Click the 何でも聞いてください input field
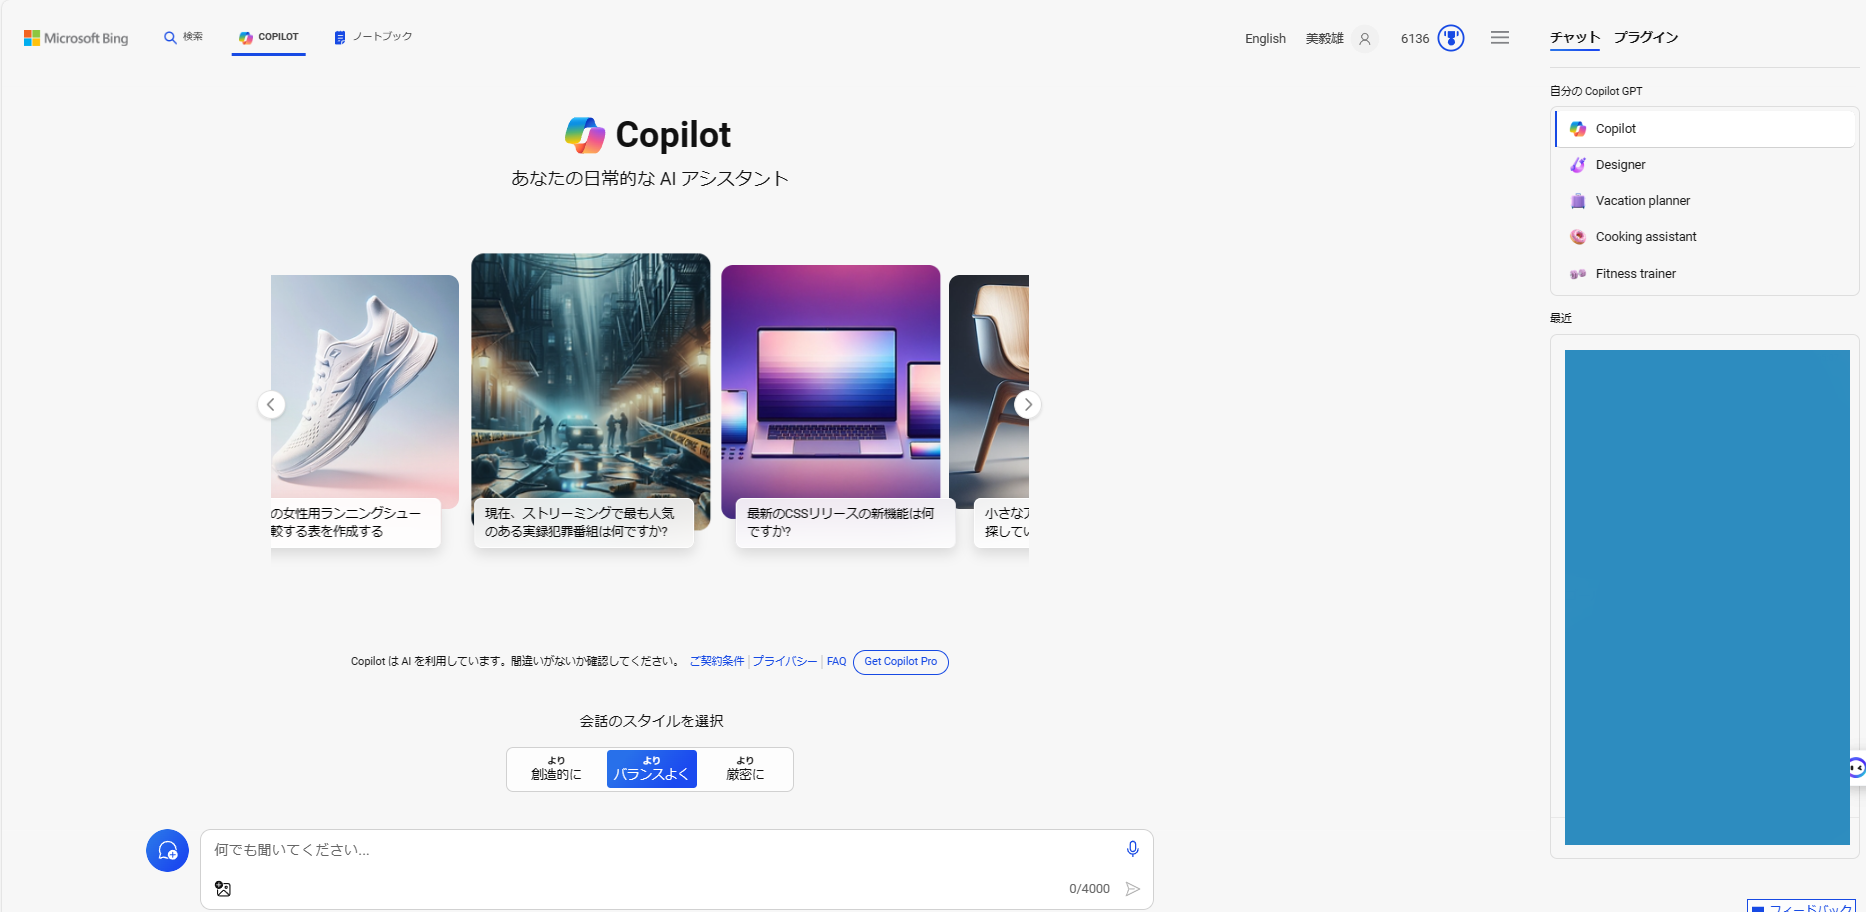Viewport: 1866px width, 912px height. (660, 850)
